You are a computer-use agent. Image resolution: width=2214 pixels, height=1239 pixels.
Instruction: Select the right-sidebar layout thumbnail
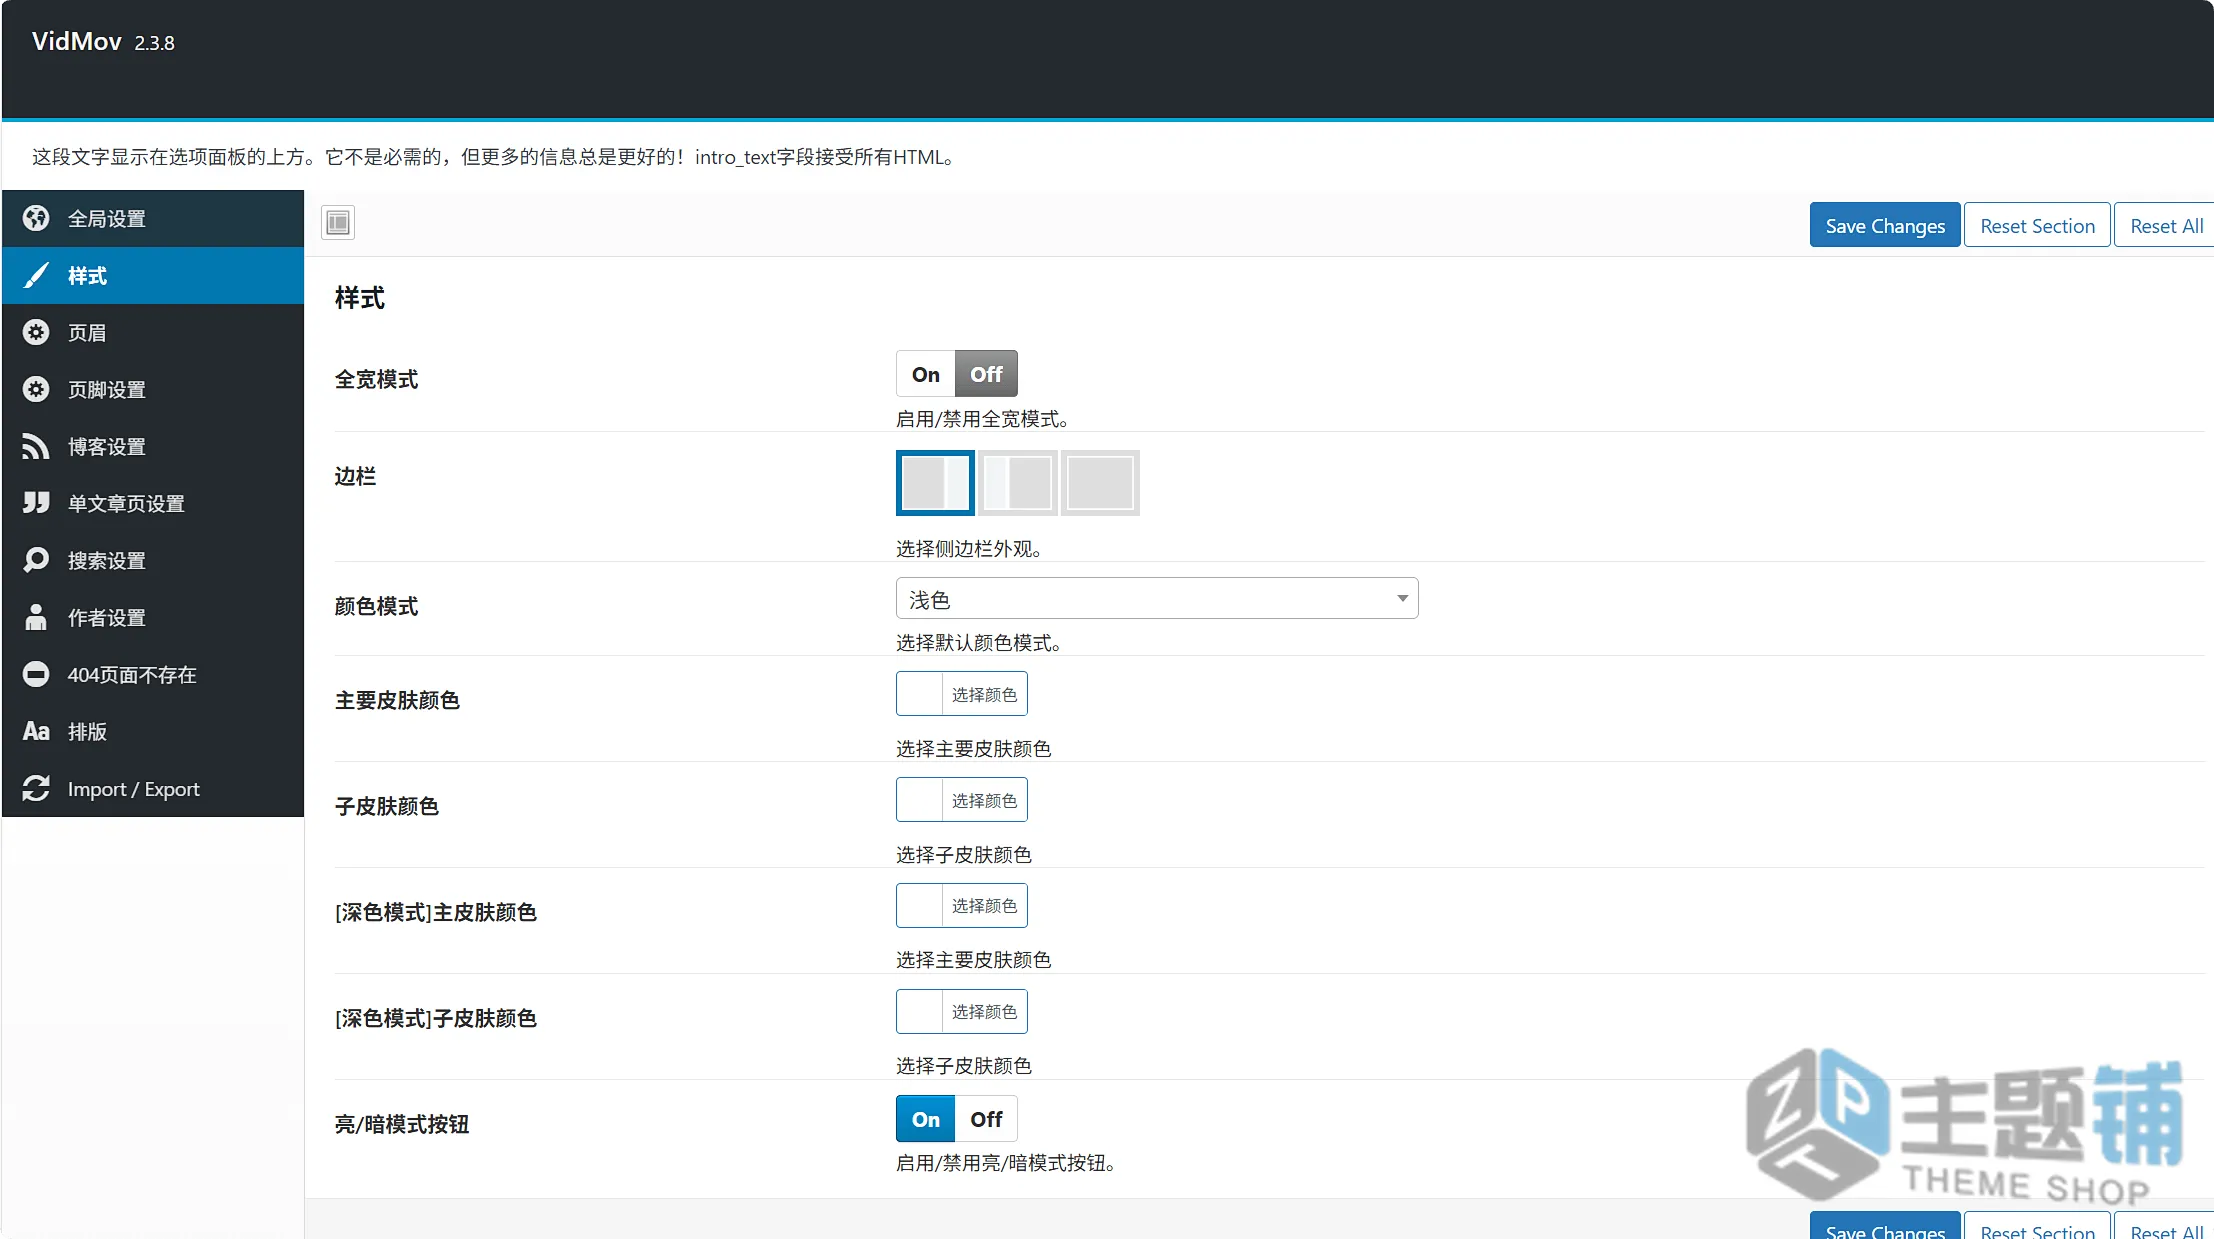coord(935,483)
